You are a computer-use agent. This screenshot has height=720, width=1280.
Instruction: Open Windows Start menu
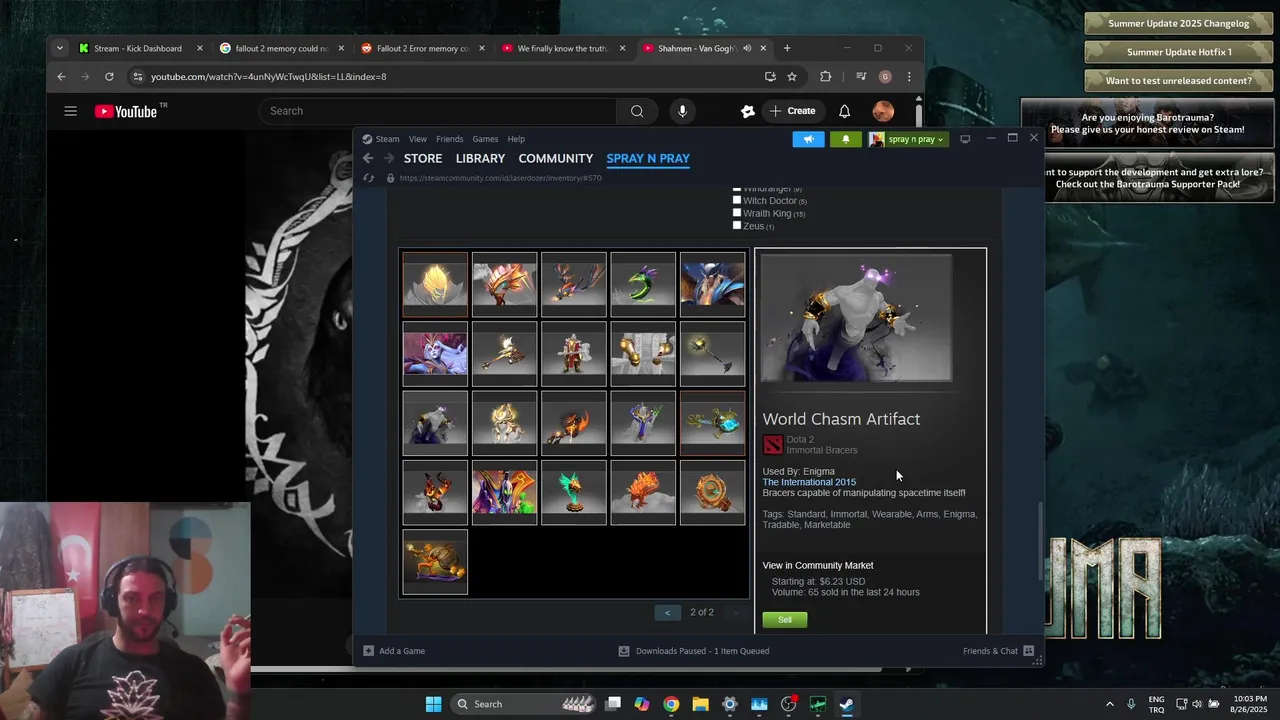point(433,704)
